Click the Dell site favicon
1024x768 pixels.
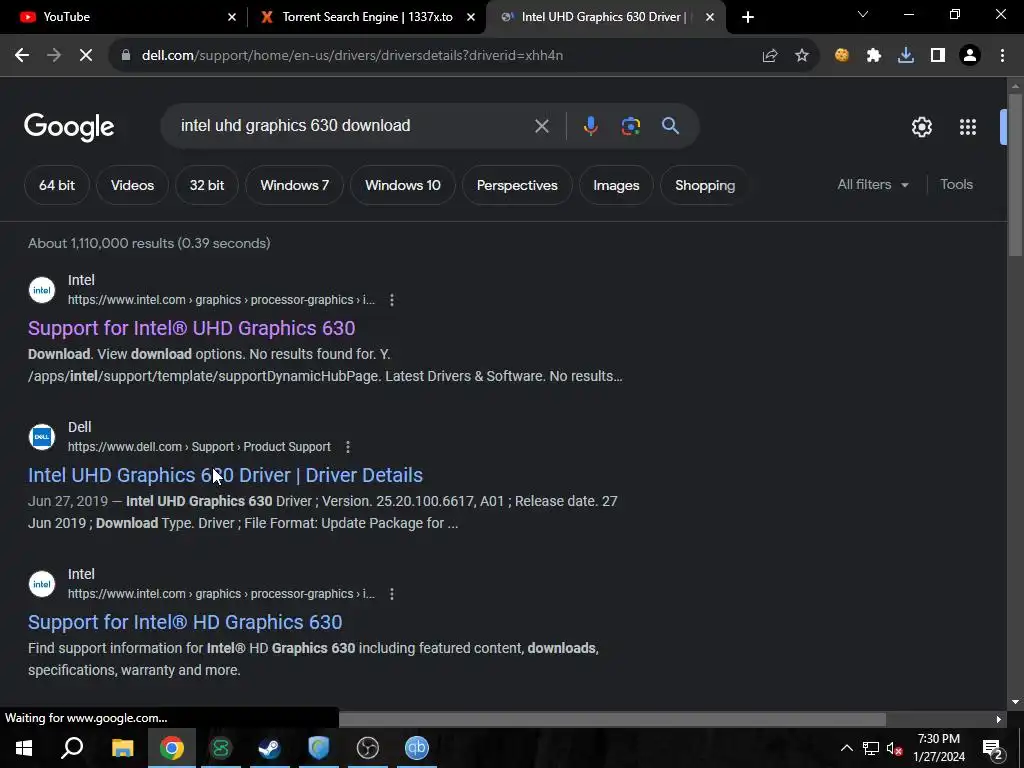click(x=42, y=437)
